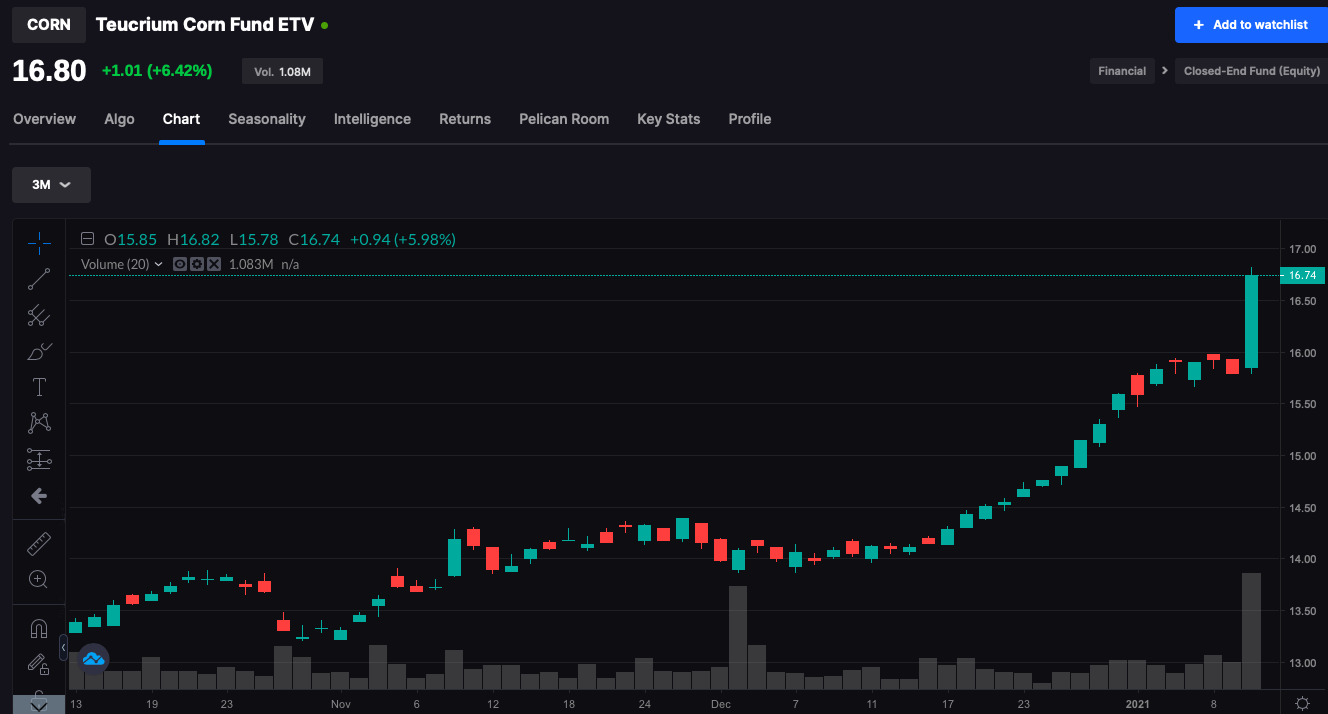
Task: Switch to the Returns tab
Action: pyautogui.click(x=465, y=119)
